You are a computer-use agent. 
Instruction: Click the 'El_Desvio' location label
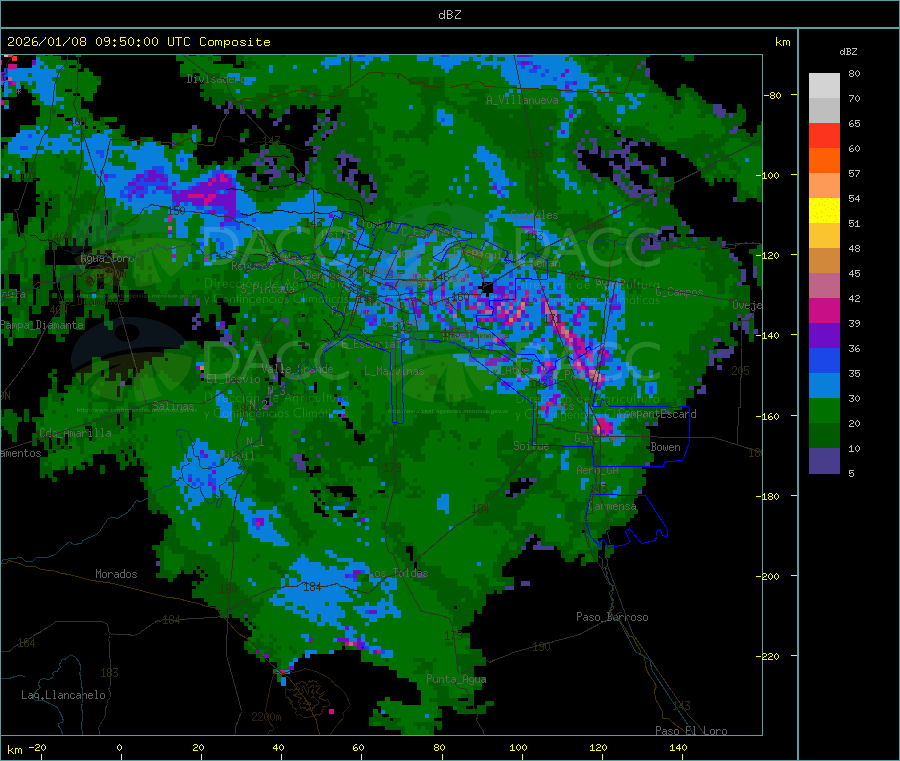tap(233, 379)
